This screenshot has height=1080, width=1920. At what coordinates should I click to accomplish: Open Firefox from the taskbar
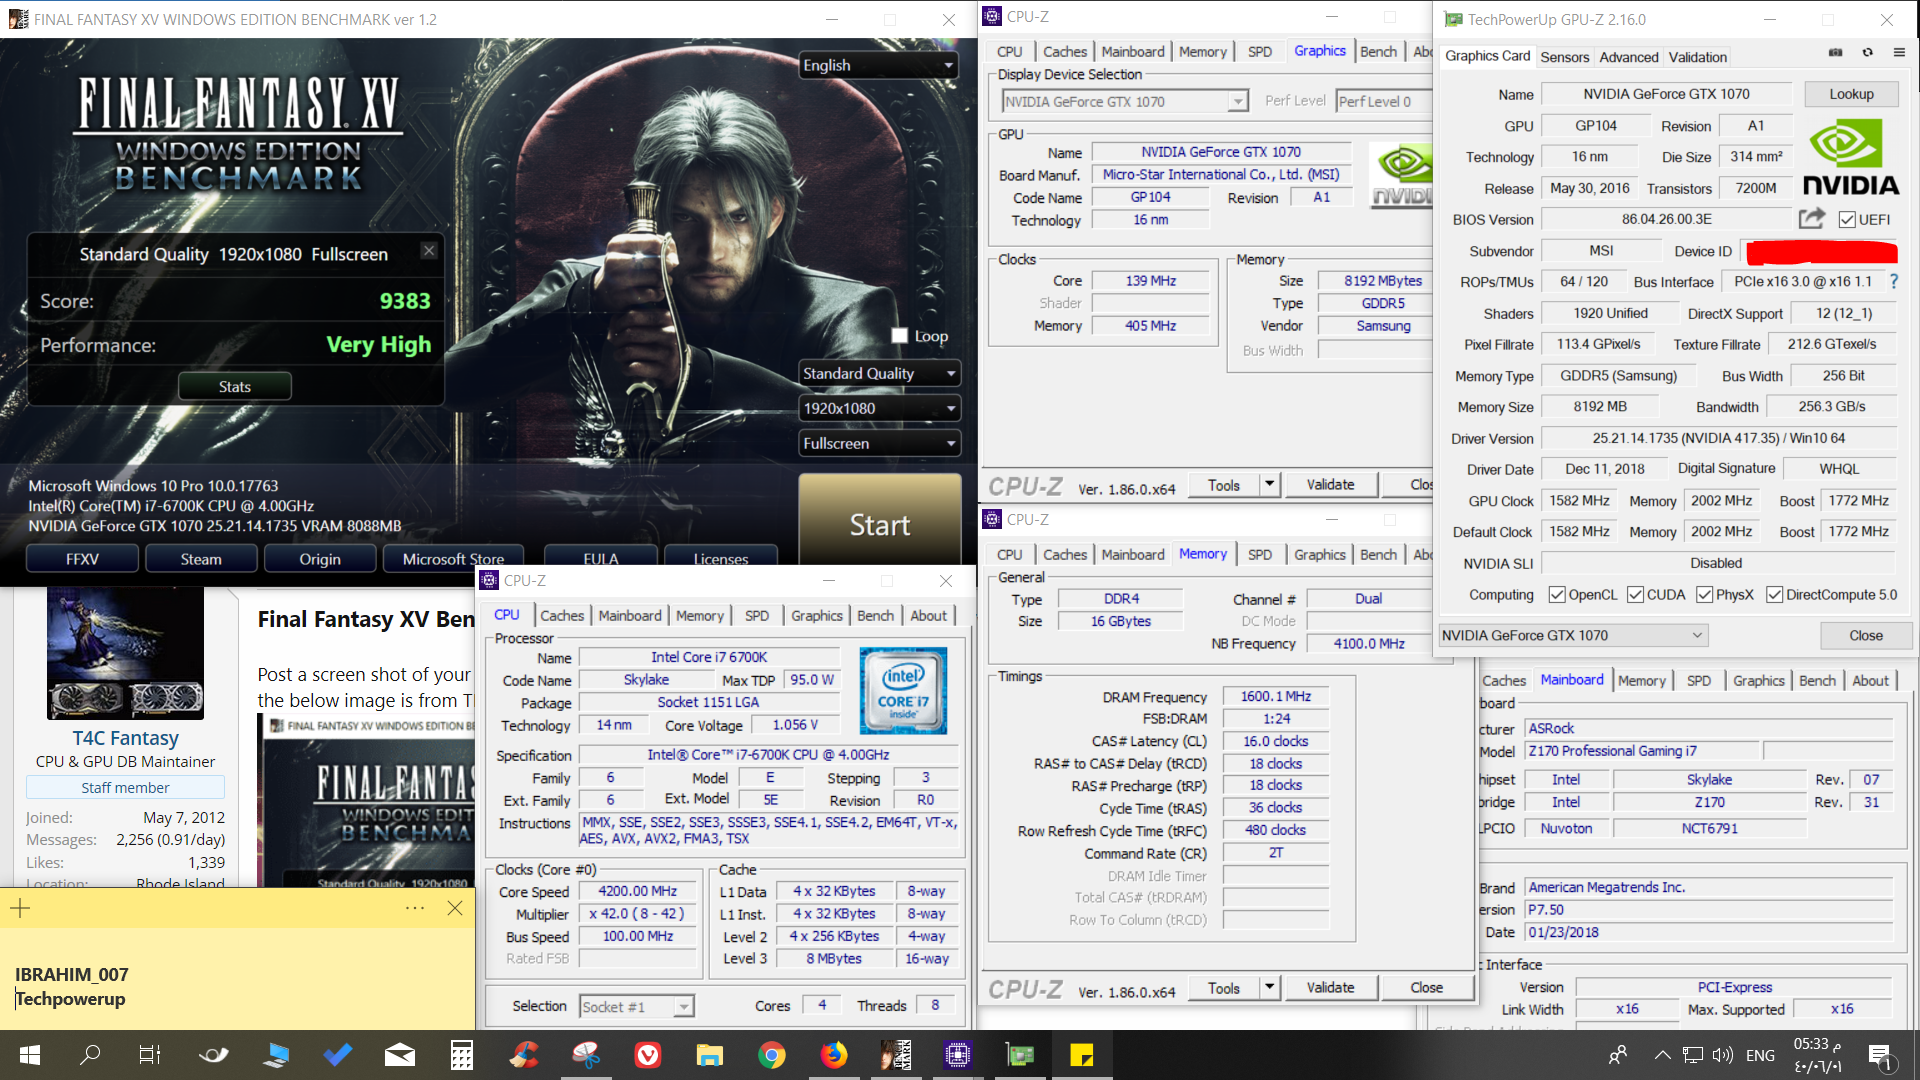[834, 1055]
